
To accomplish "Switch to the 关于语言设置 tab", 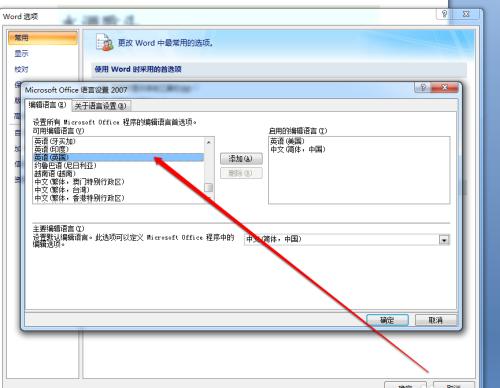I will click(x=101, y=106).
